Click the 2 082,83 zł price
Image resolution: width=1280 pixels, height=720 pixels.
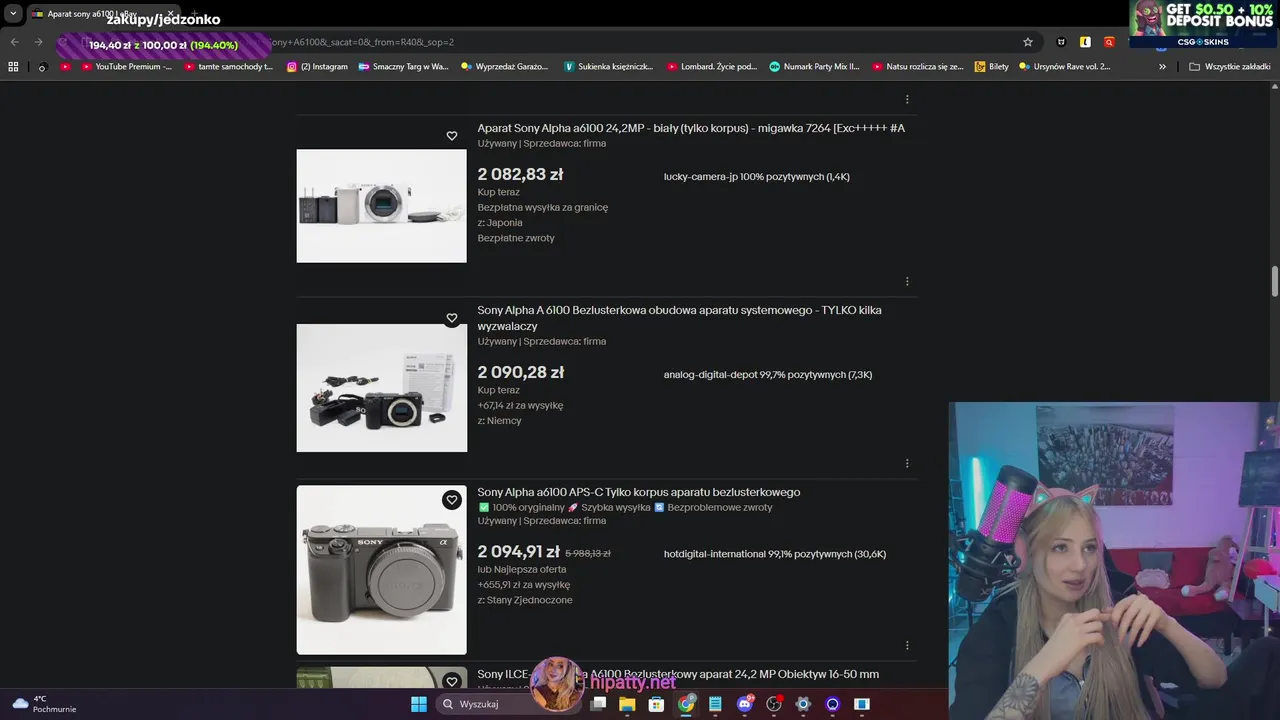point(520,174)
